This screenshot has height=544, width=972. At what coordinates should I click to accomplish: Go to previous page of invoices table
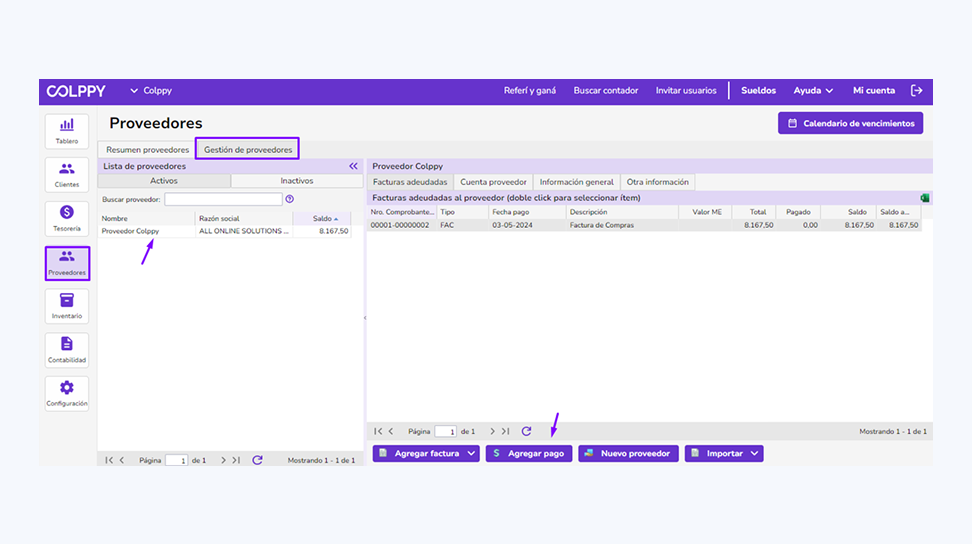point(391,431)
